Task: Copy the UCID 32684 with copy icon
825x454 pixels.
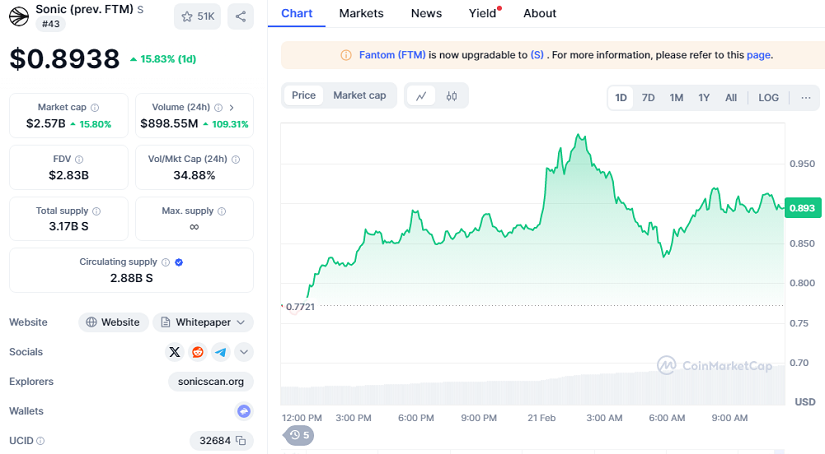Action: pyautogui.click(x=241, y=441)
